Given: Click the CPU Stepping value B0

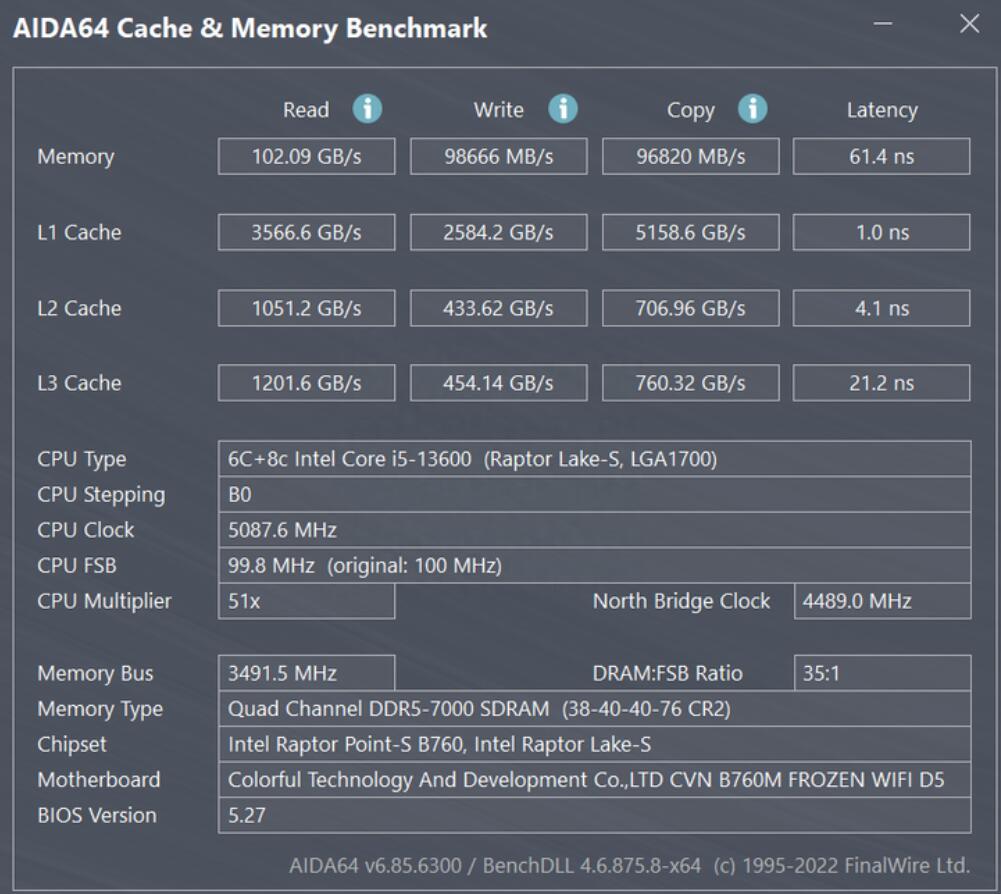Looking at the screenshot, I should coord(595,494).
